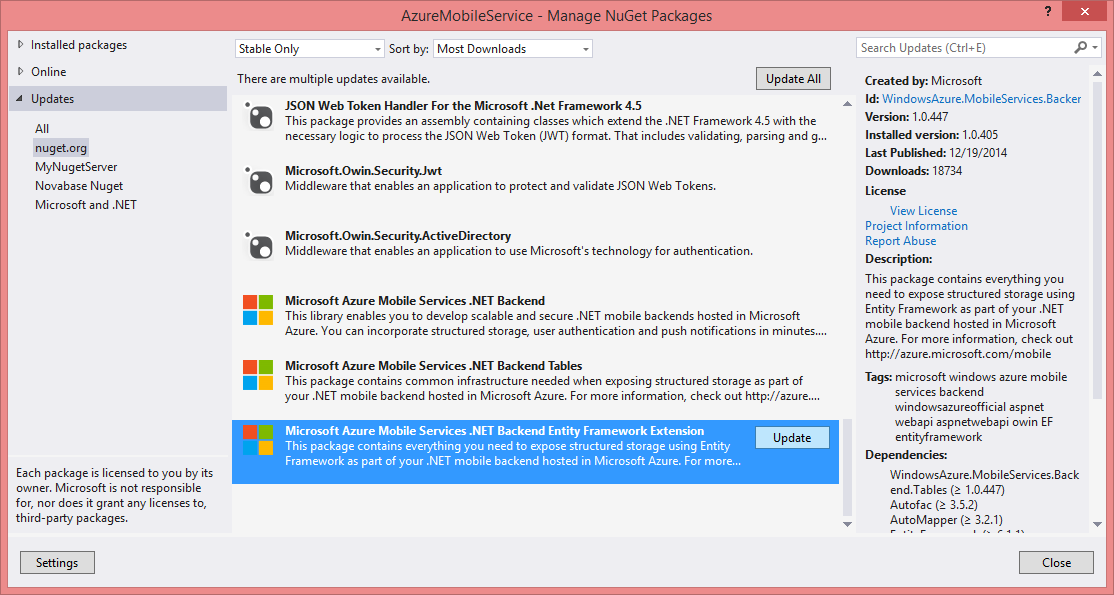
Task: Open the Stable Only filter dropdown
Action: (310, 48)
